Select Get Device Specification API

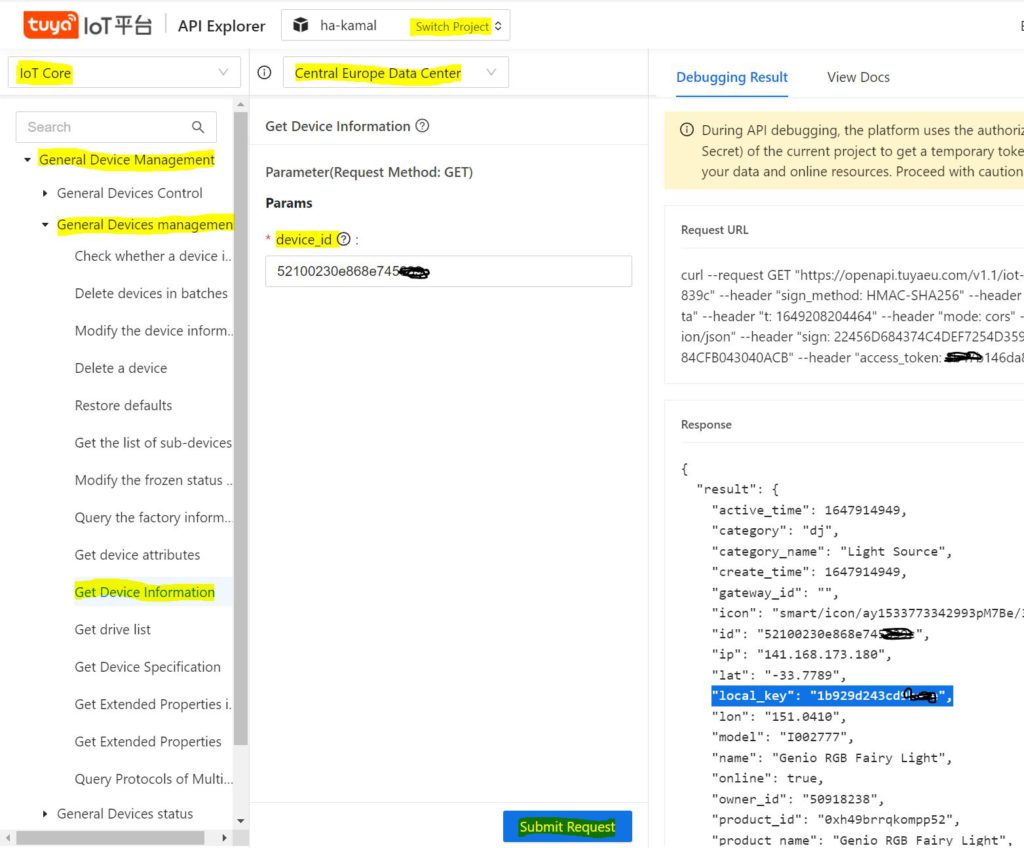tap(148, 666)
